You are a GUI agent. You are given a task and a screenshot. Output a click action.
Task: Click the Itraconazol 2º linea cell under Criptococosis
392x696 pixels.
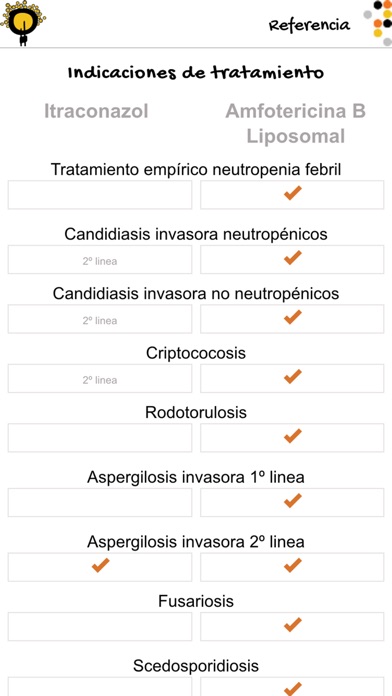point(100,379)
